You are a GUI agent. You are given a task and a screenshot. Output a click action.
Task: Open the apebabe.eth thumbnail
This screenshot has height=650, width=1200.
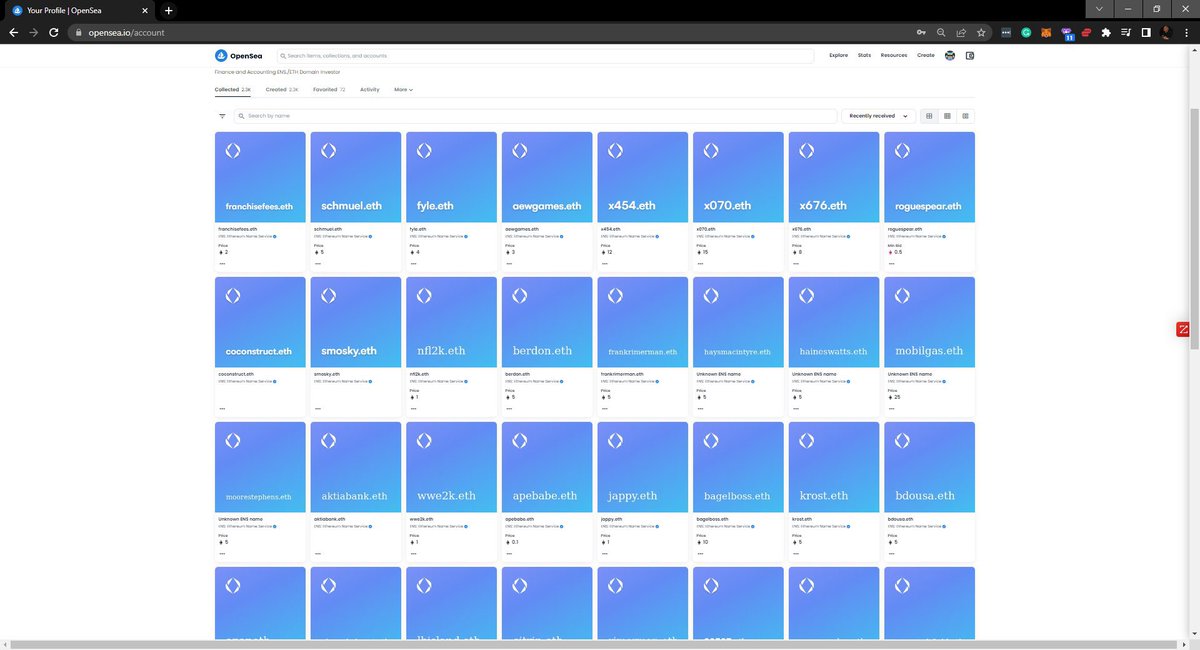click(547, 467)
